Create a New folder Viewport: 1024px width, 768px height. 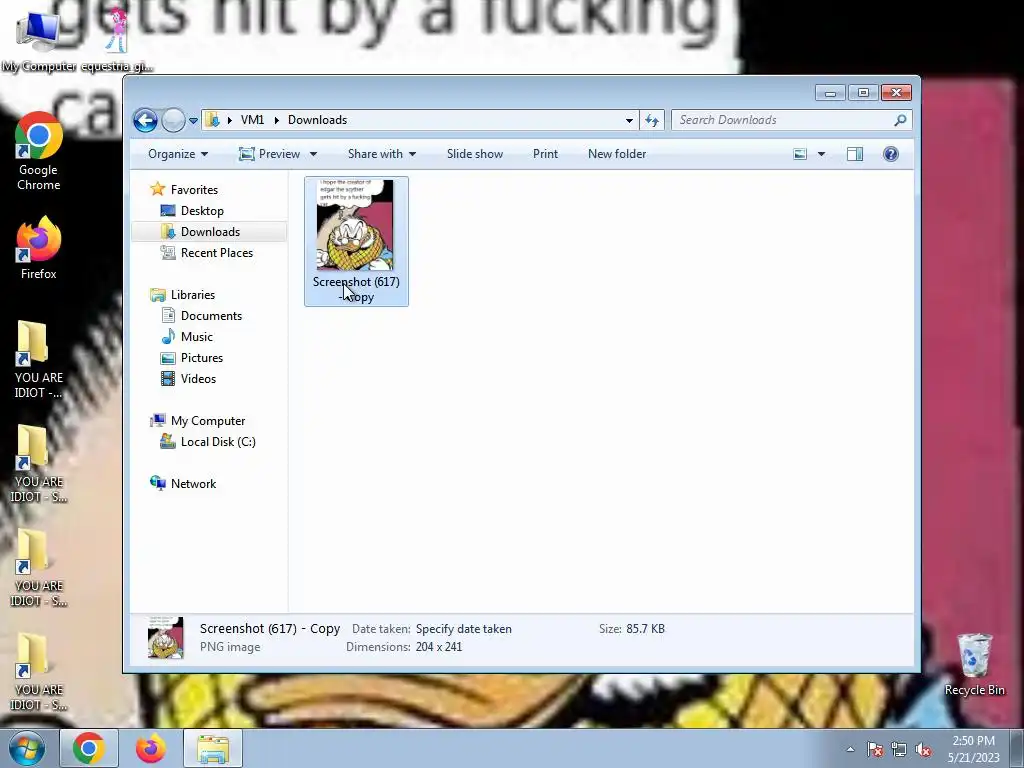tap(617, 154)
